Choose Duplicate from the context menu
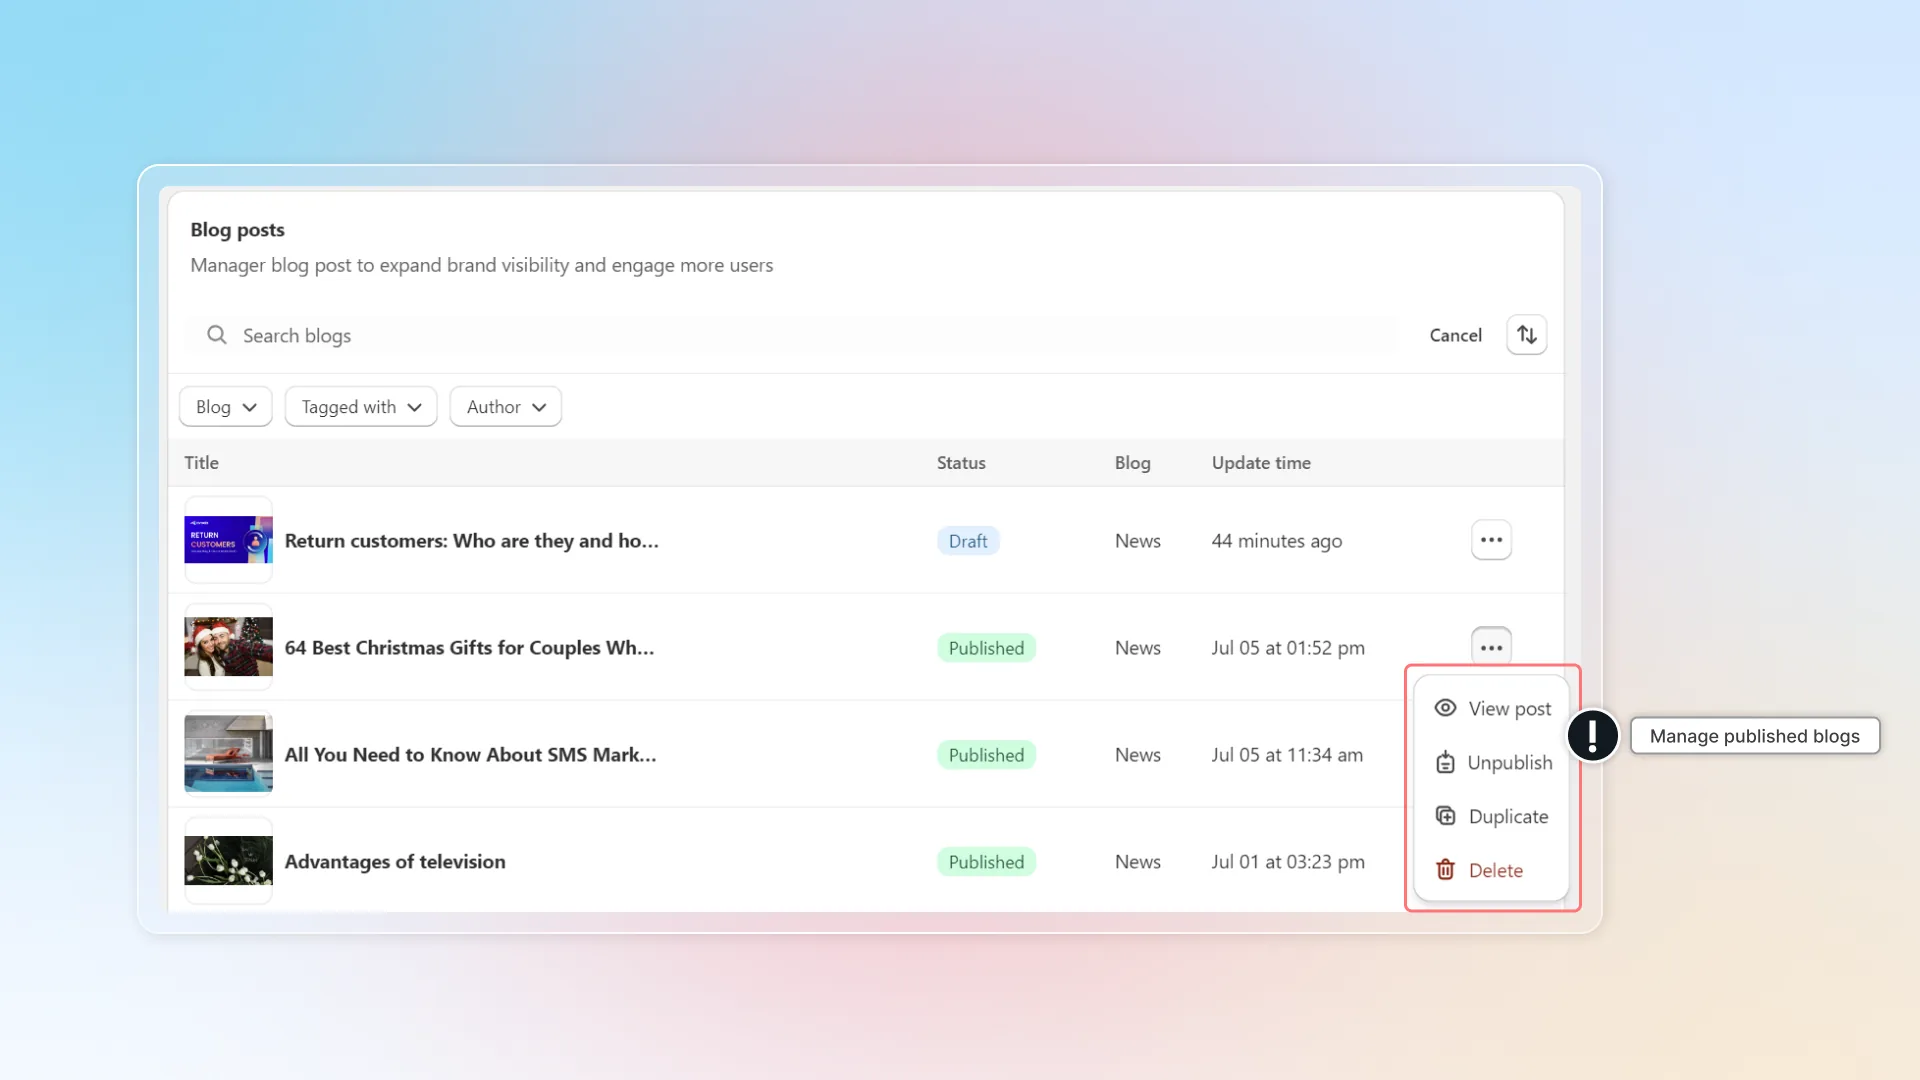Image resolution: width=1920 pixels, height=1080 pixels. (x=1491, y=816)
